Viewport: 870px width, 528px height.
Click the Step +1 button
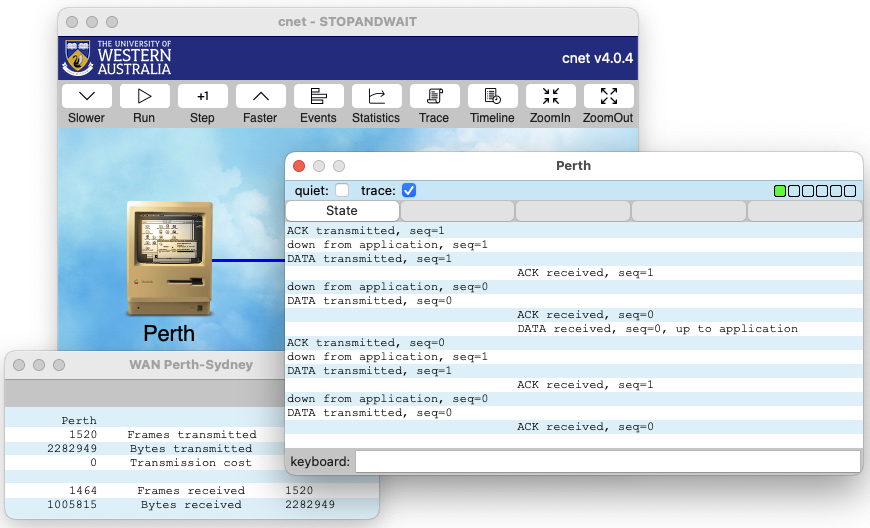[x=203, y=96]
